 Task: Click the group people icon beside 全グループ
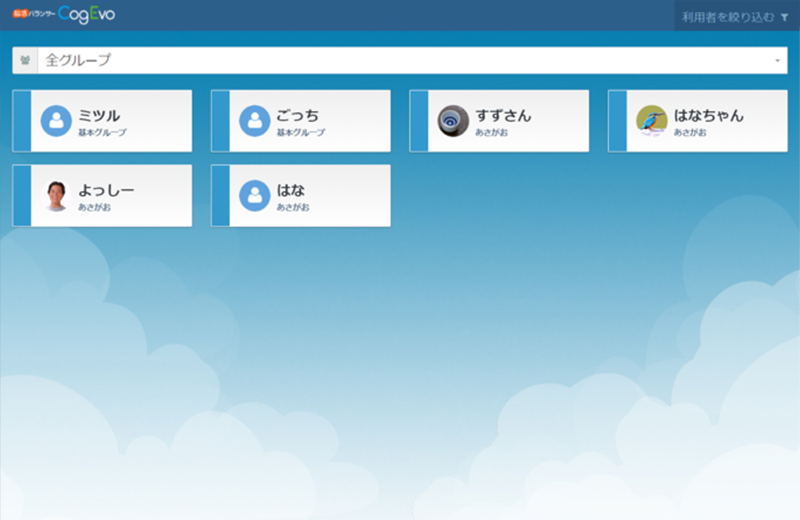pyautogui.click(x=25, y=61)
